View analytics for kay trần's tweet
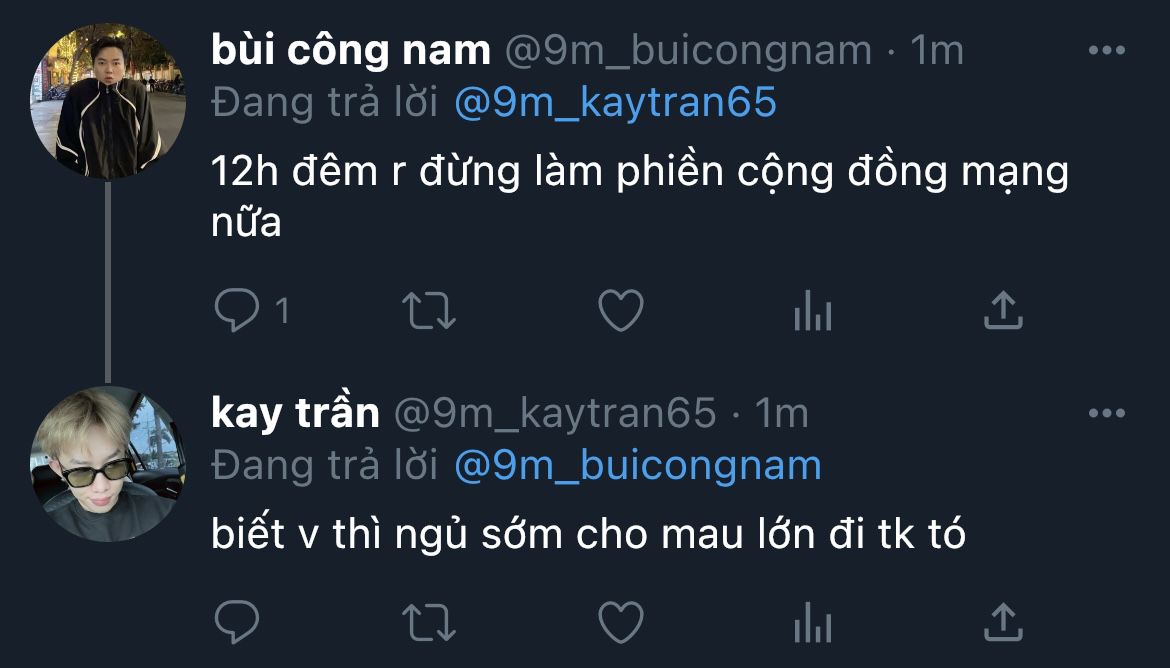Screen dimensions: 1170x668 (813, 622)
